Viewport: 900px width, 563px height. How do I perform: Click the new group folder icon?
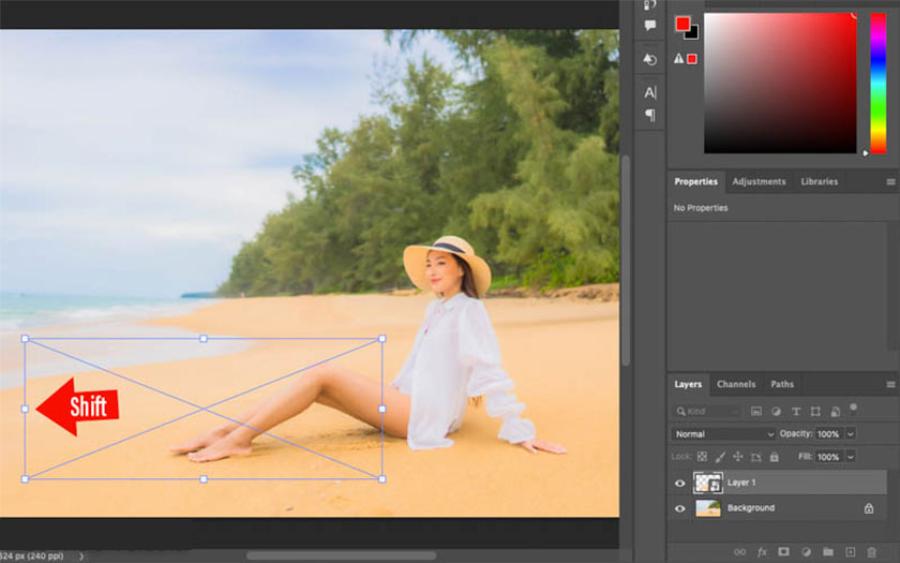point(828,552)
